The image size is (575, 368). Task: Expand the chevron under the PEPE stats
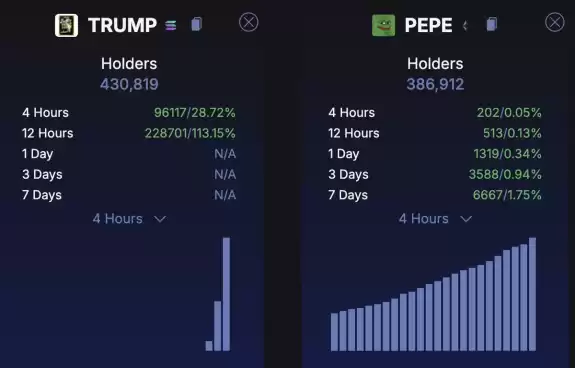466,219
